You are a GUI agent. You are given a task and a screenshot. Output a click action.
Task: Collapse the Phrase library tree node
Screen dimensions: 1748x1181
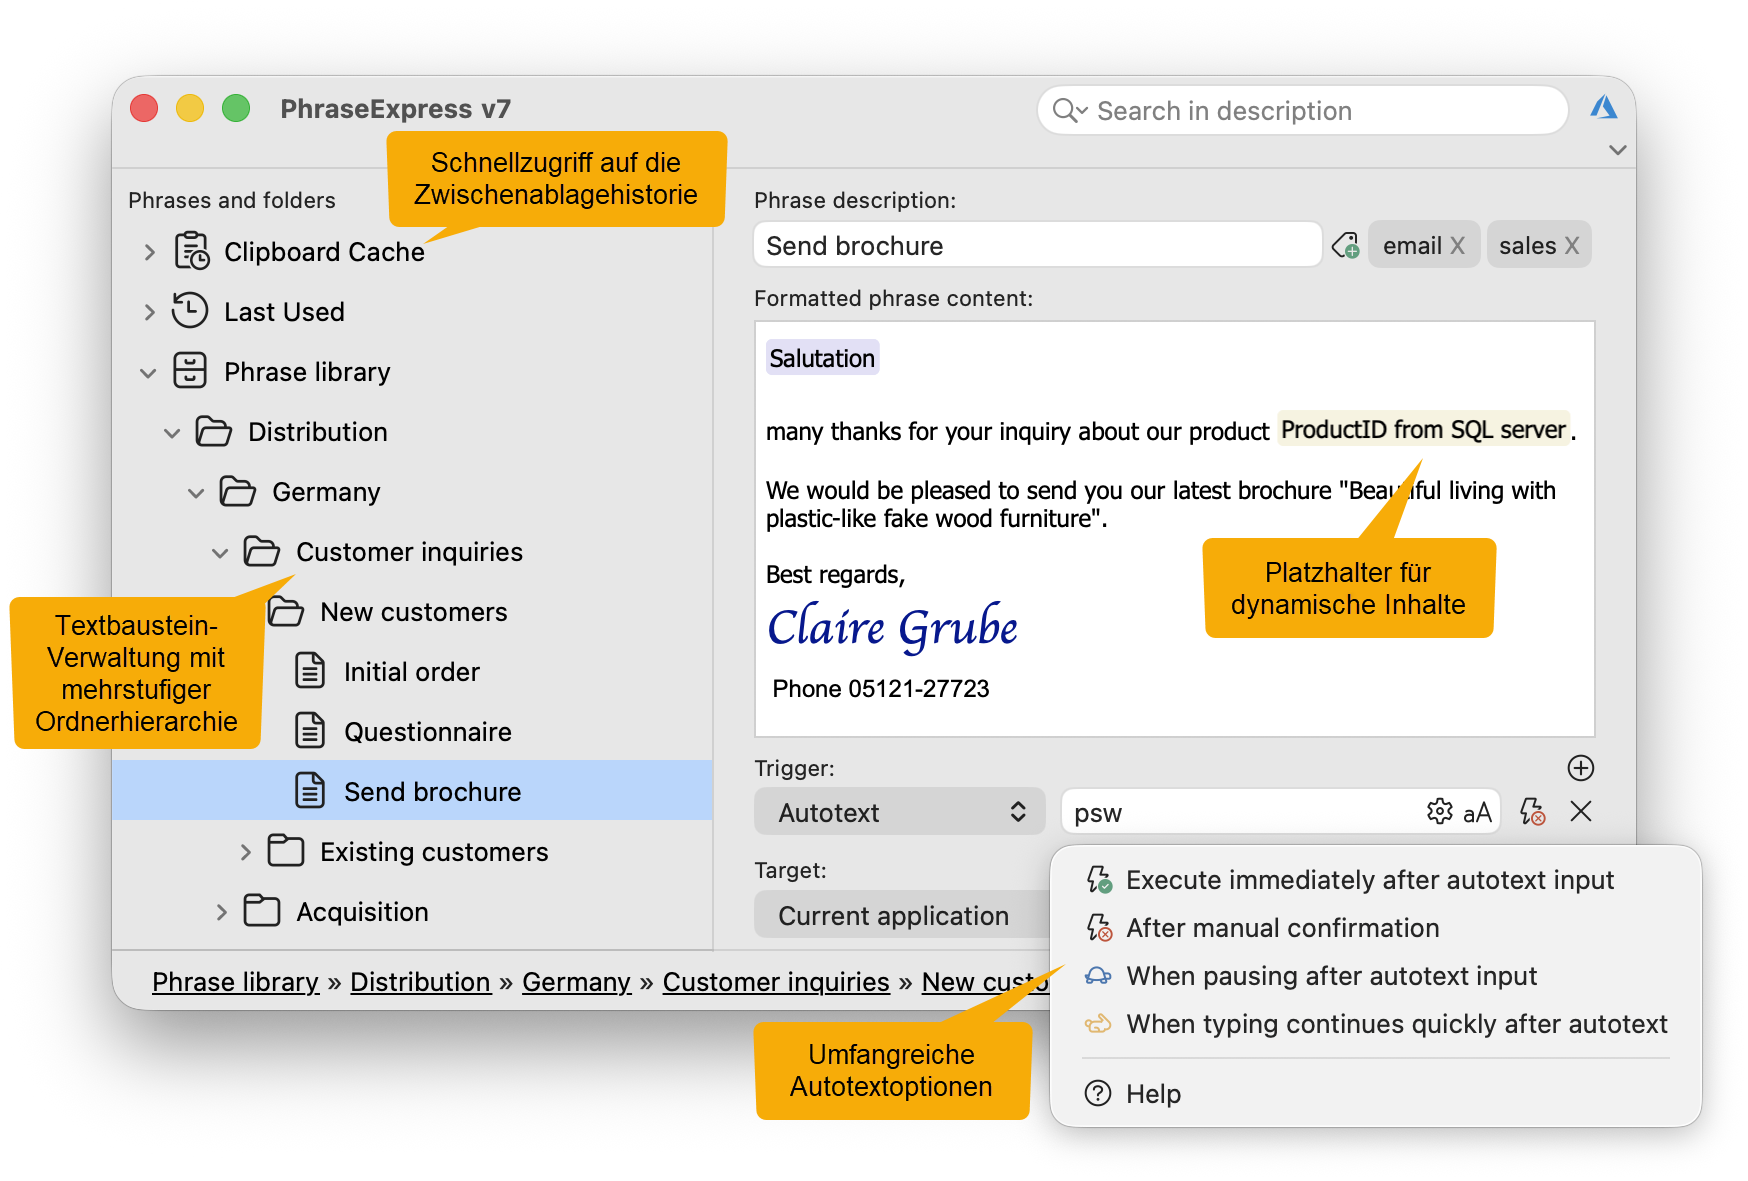click(x=148, y=373)
